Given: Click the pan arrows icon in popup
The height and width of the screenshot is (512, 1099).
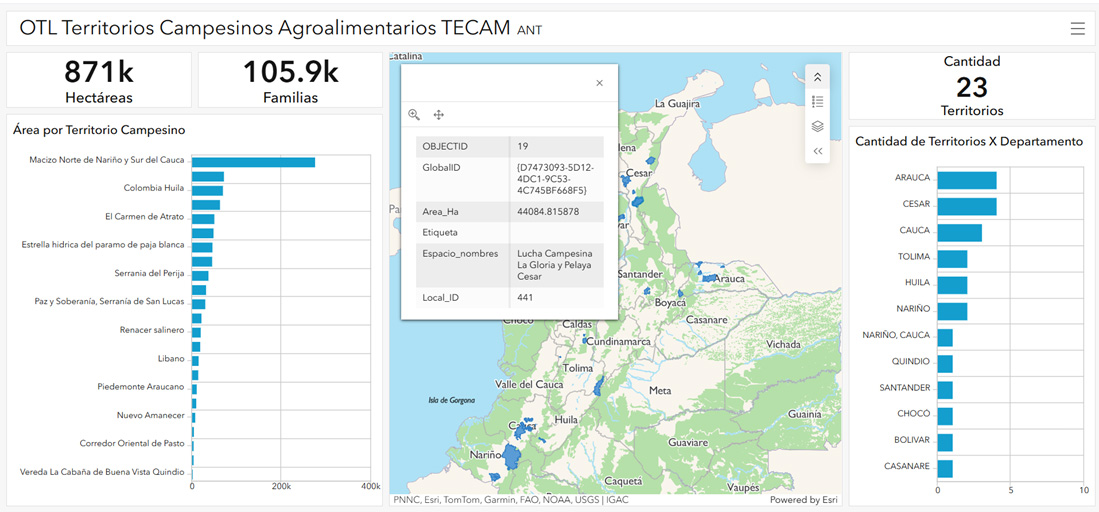Looking at the screenshot, I should pos(438,115).
